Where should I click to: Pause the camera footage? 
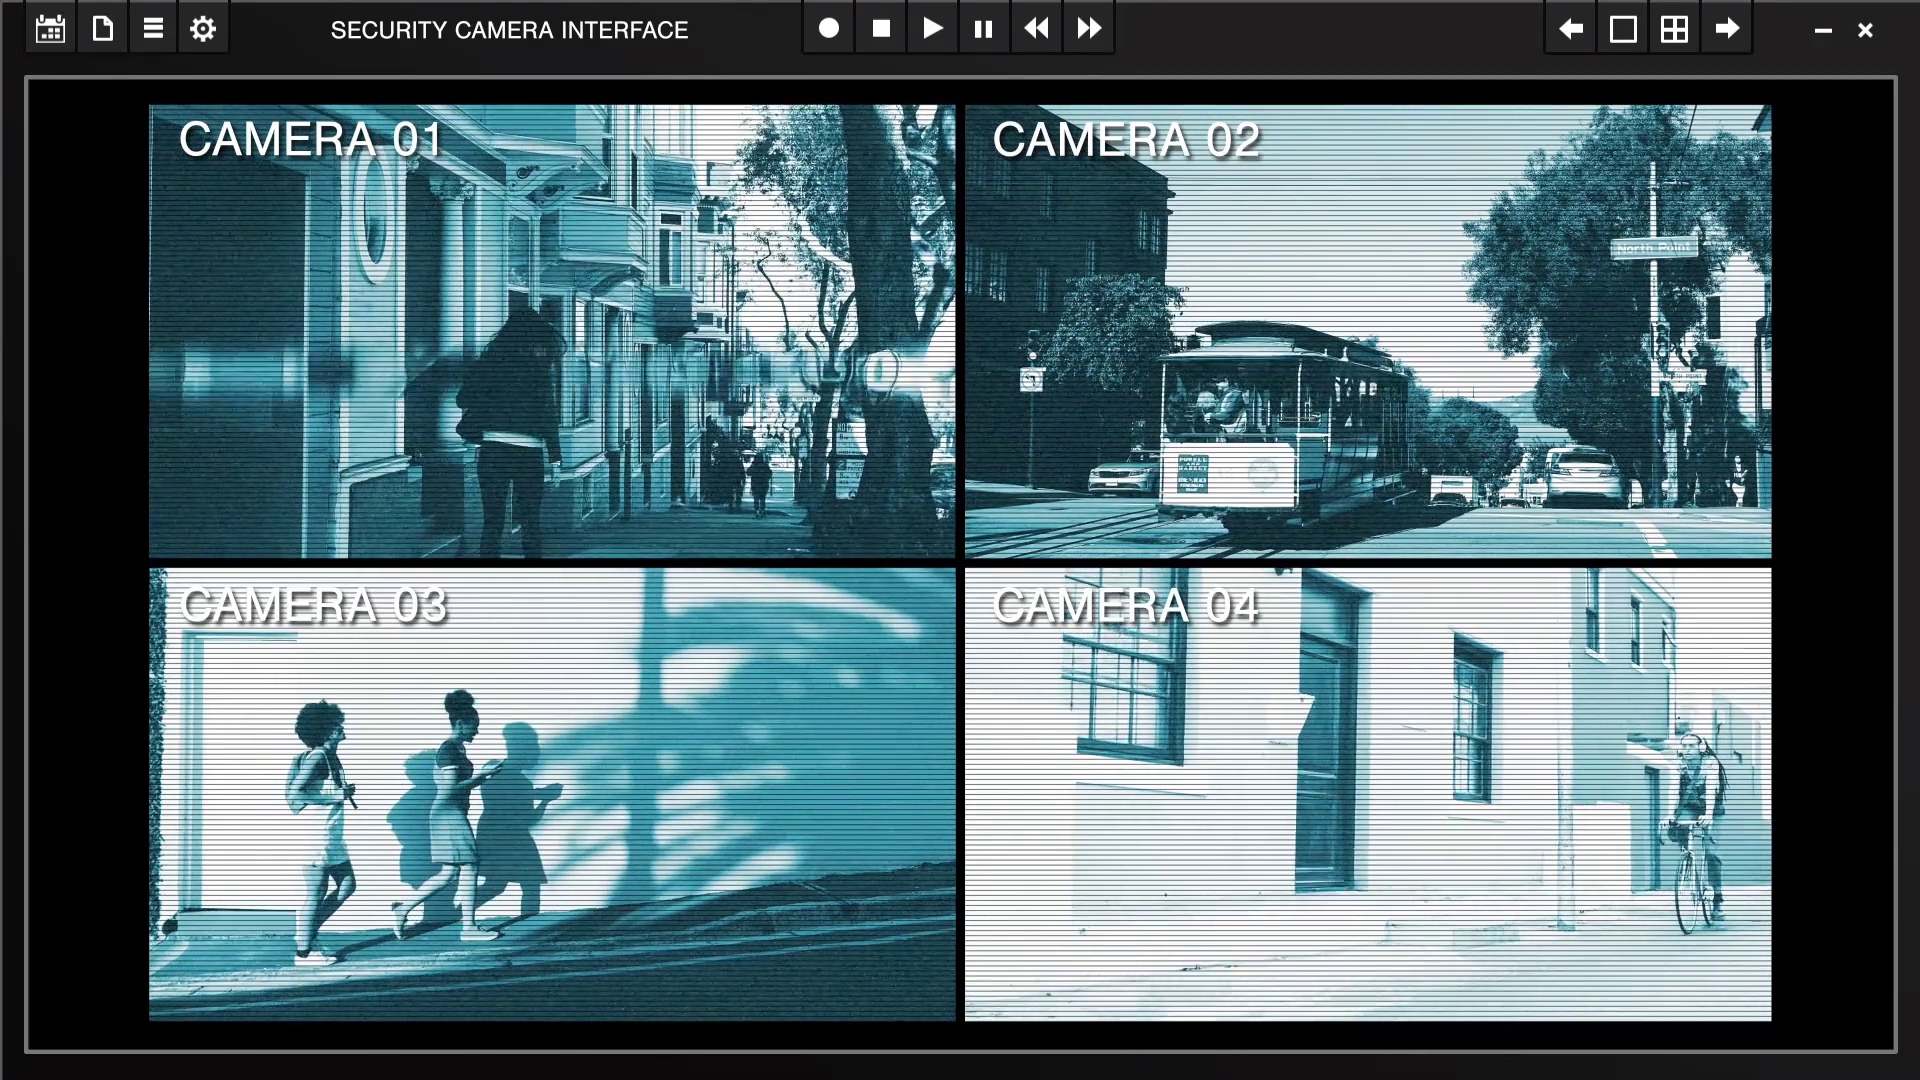(984, 29)
